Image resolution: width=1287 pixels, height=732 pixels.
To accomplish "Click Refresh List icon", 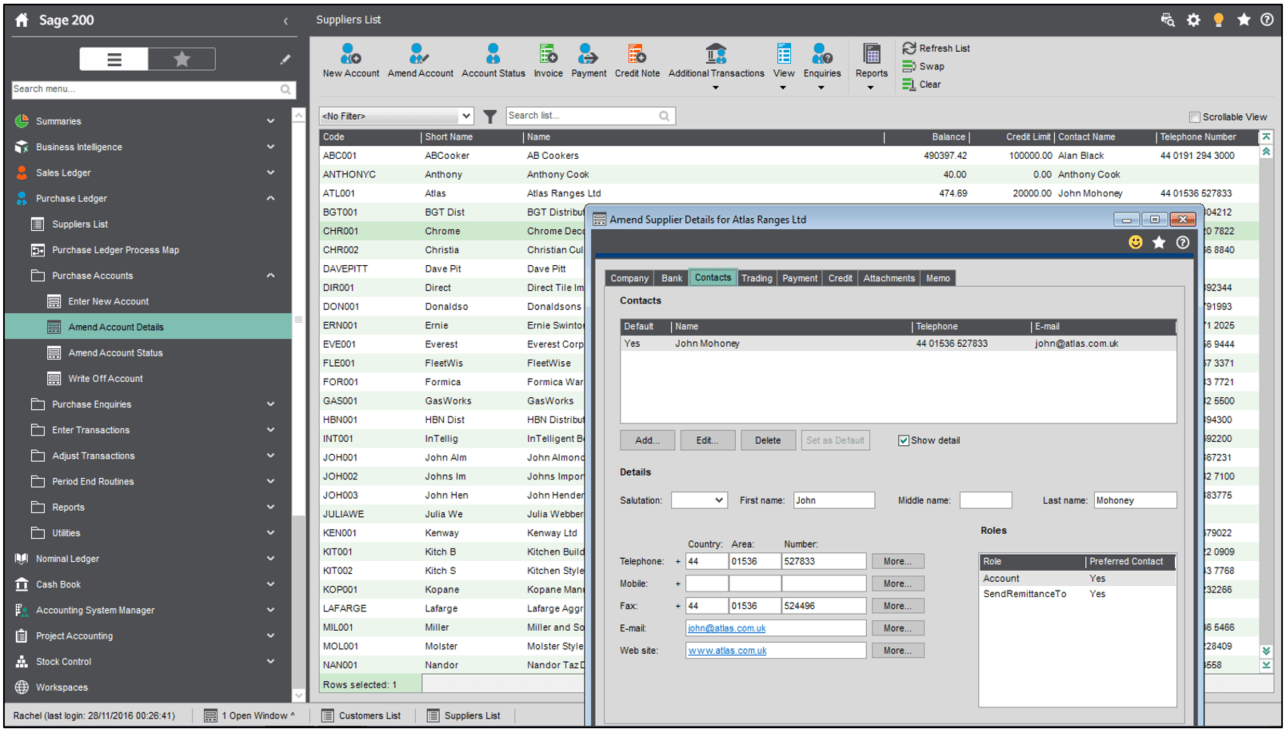I will 909,48.
